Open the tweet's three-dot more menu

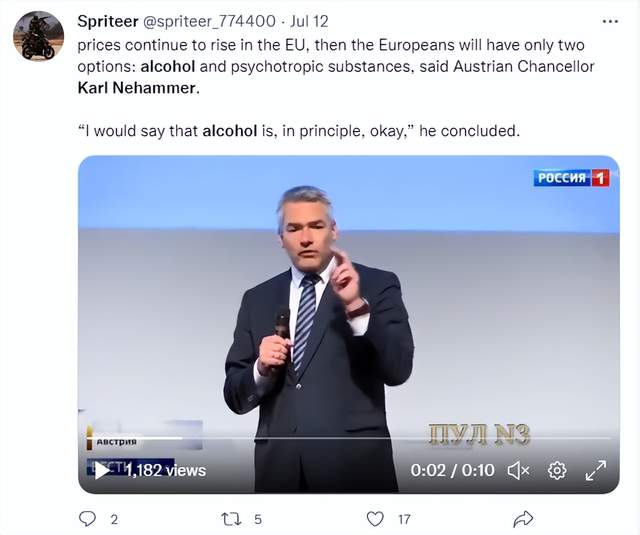609,21
